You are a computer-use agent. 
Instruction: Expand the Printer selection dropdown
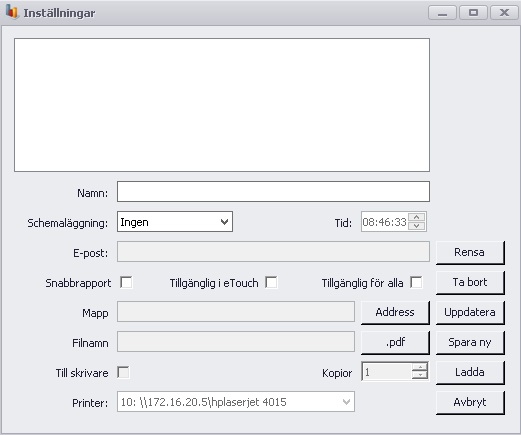(236, 402)
